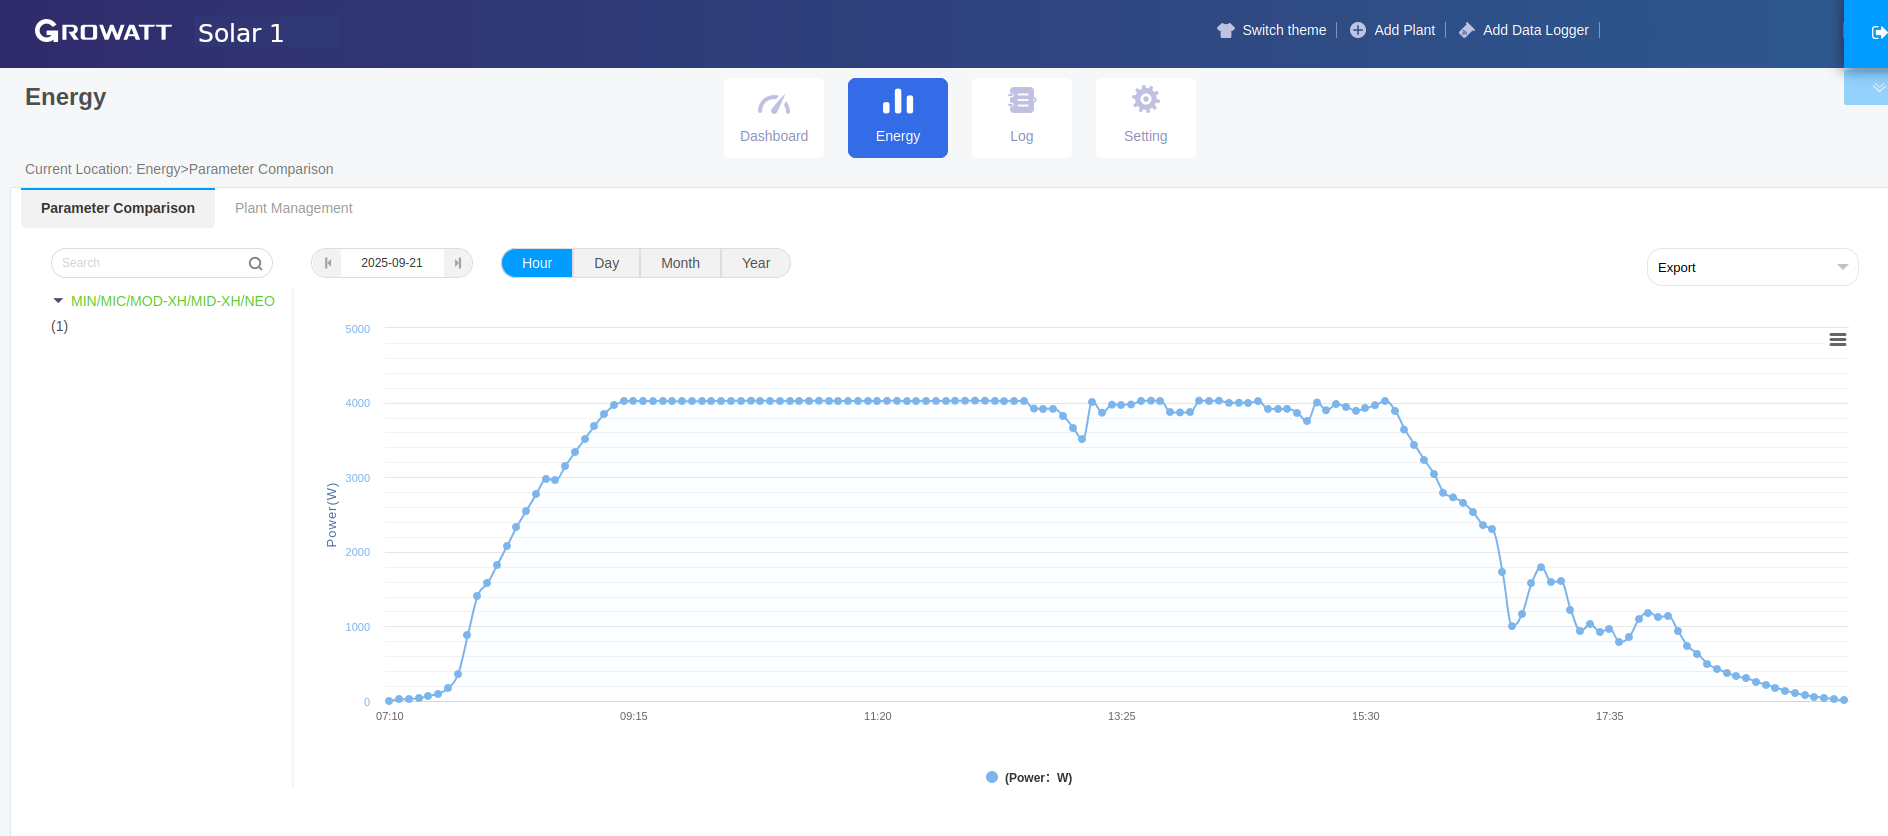Go to next date arrow

coord(458,263)
